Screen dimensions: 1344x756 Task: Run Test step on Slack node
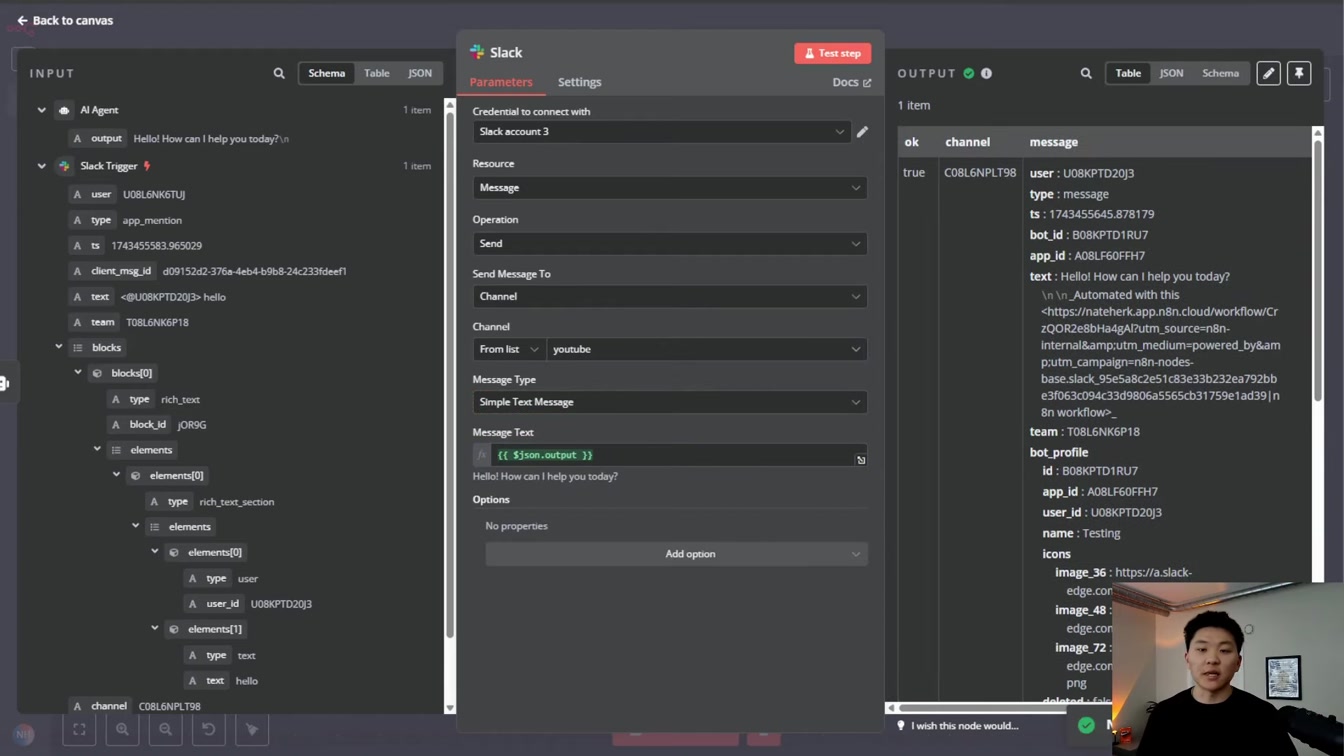click(833, 53)
